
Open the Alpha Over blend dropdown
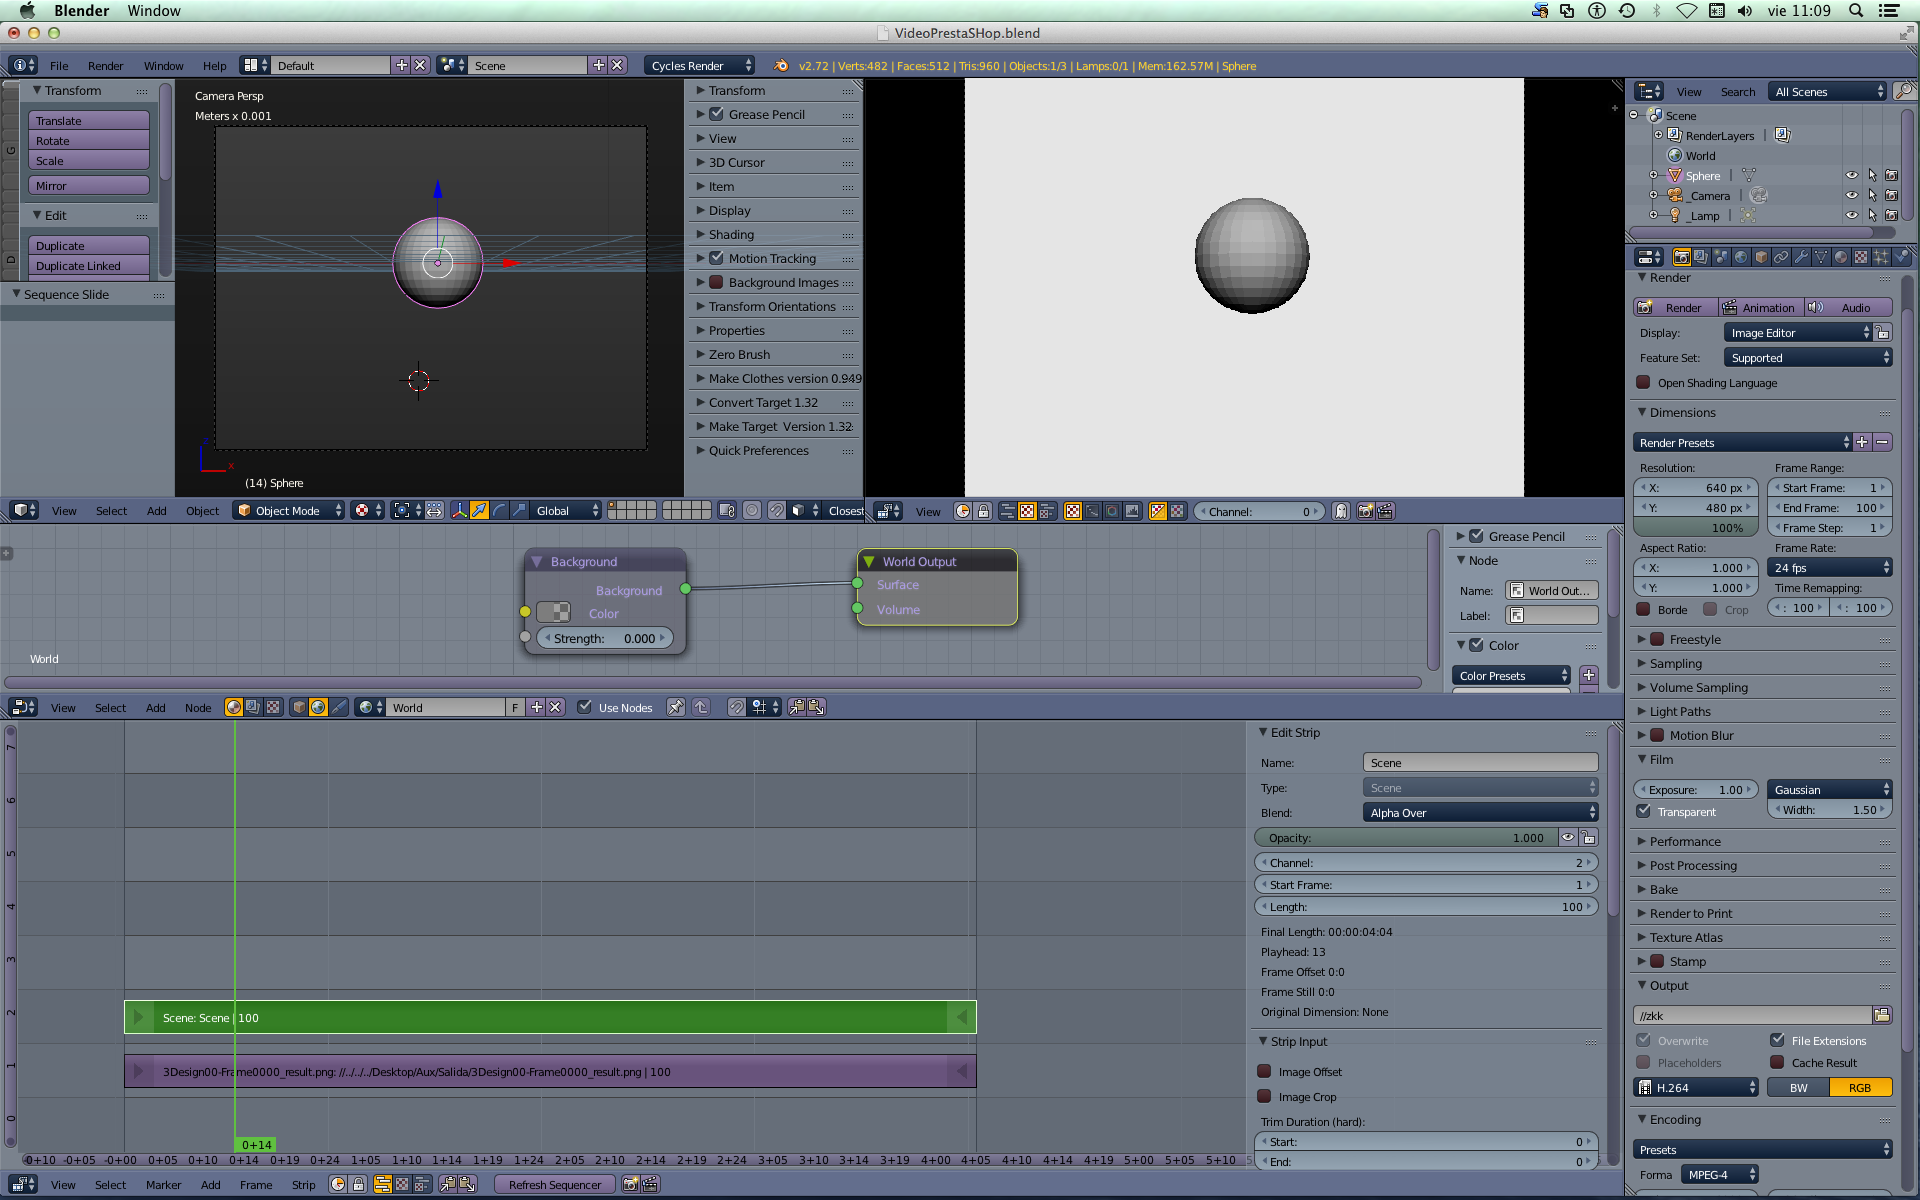[1479, 813]
